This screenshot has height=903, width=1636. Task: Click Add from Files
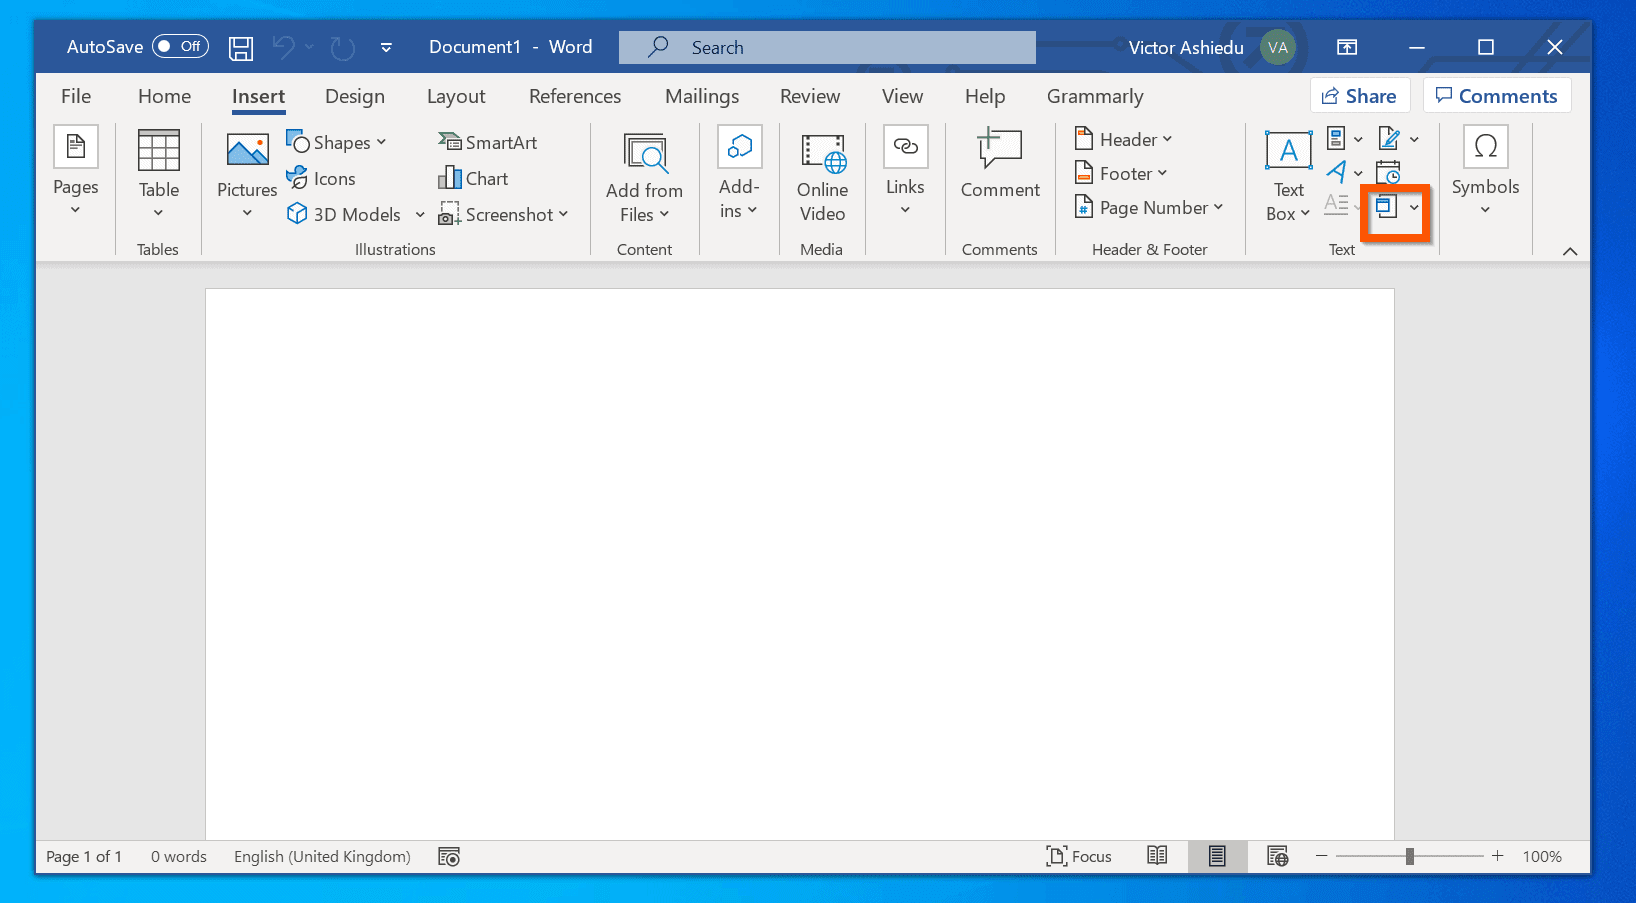644,178
